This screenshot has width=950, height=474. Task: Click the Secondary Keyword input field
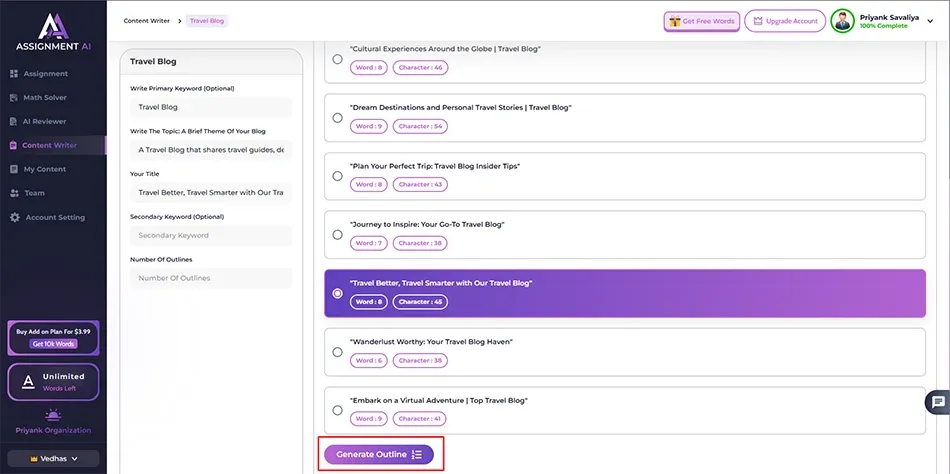coord(210,236)
